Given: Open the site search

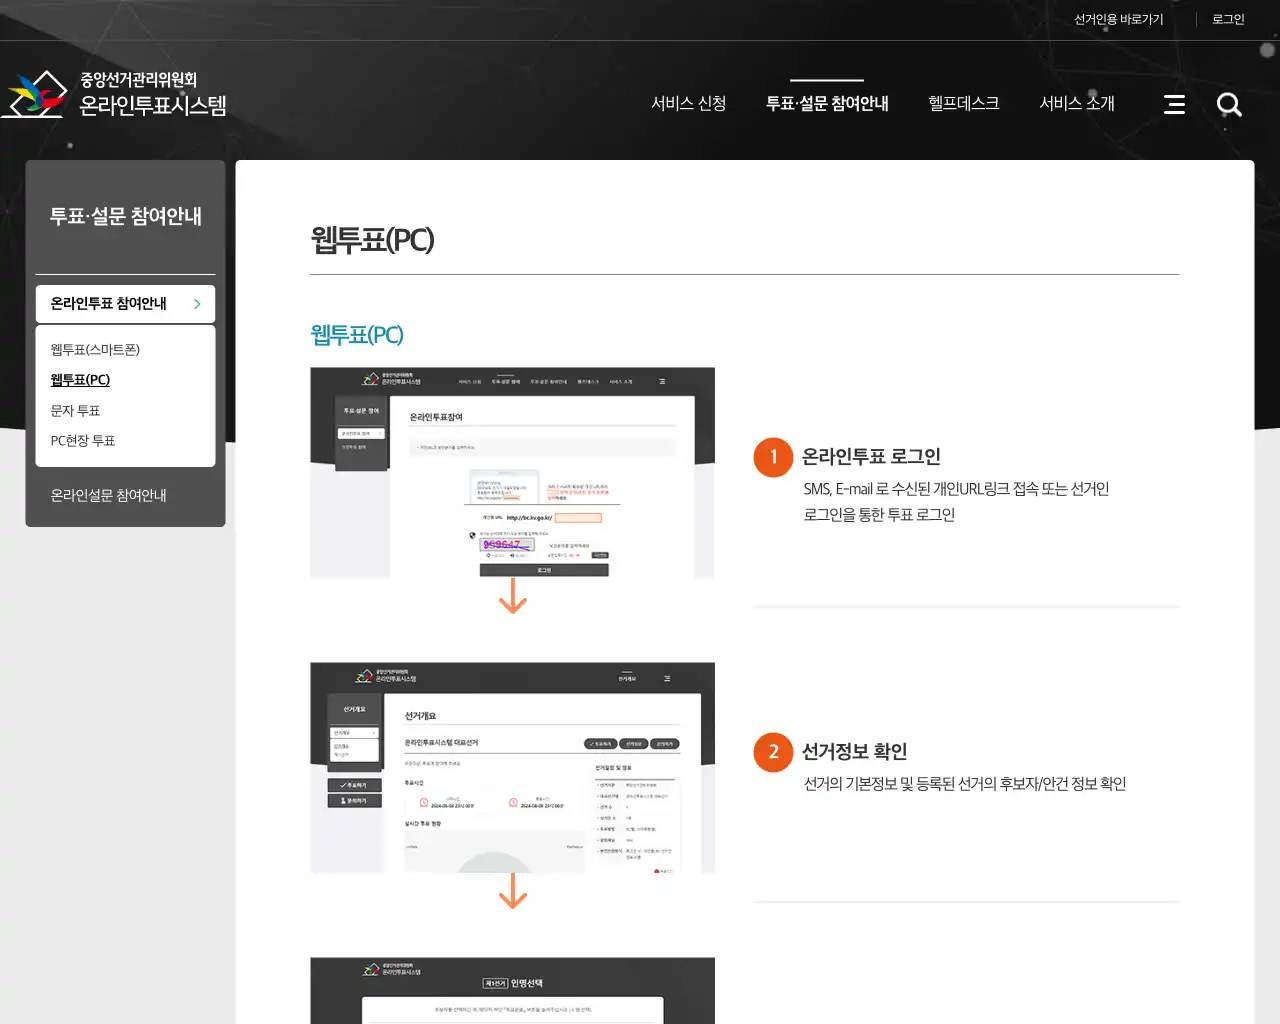Looking at the screenshot, I should pyautogui.click(x=1229, y=104).
